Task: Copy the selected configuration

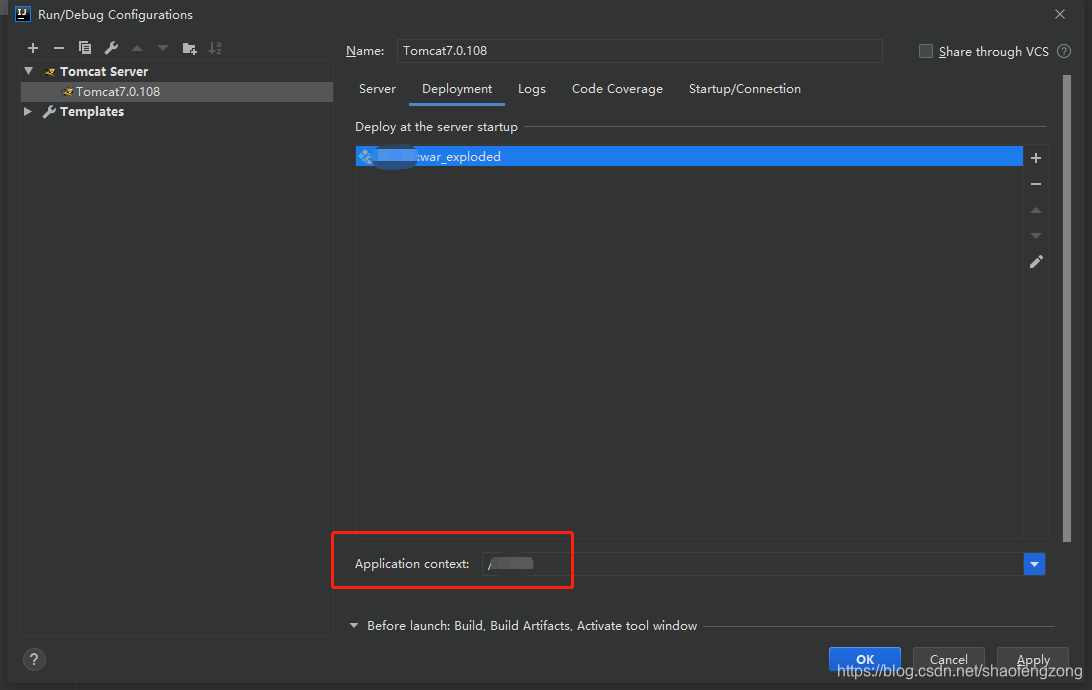Action: 85,48
